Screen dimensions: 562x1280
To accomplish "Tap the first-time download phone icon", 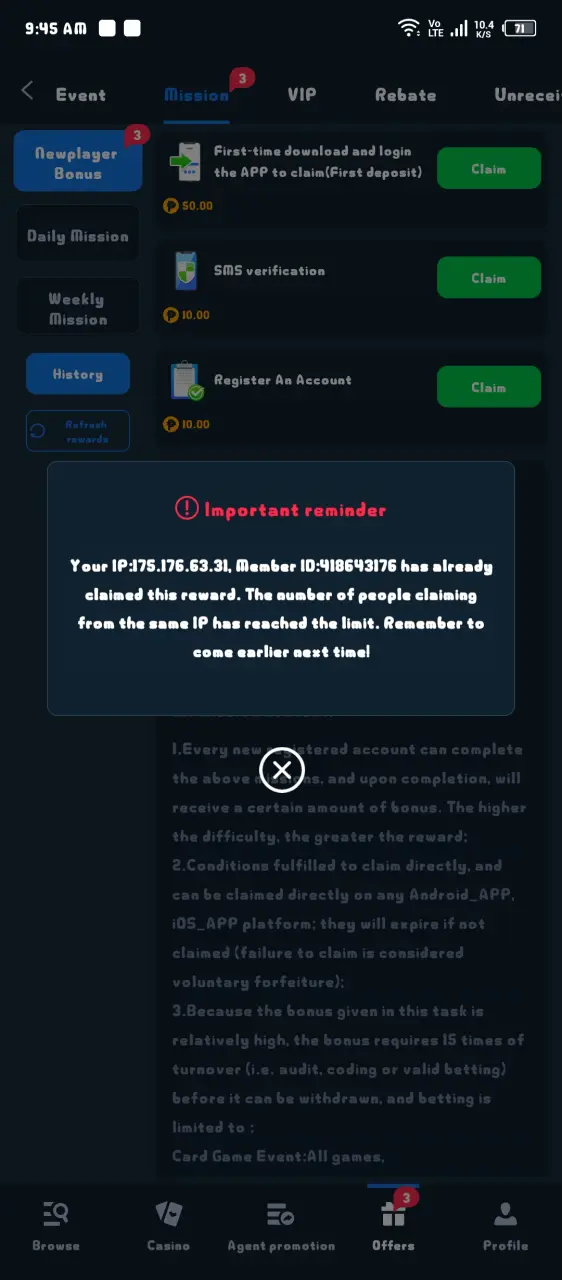I will coord(187,162).
